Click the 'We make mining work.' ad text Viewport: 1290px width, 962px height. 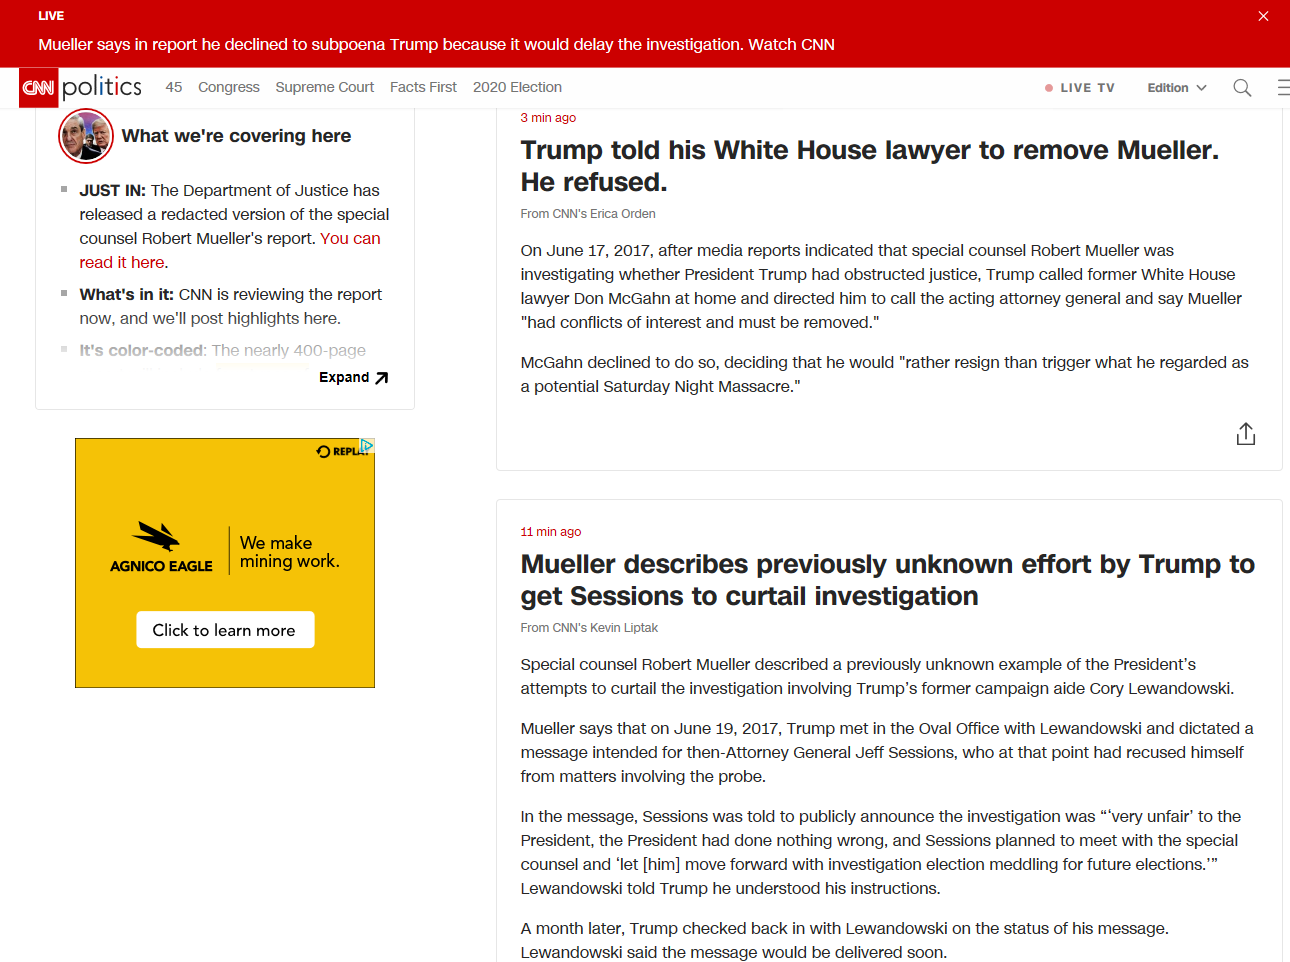290,552
